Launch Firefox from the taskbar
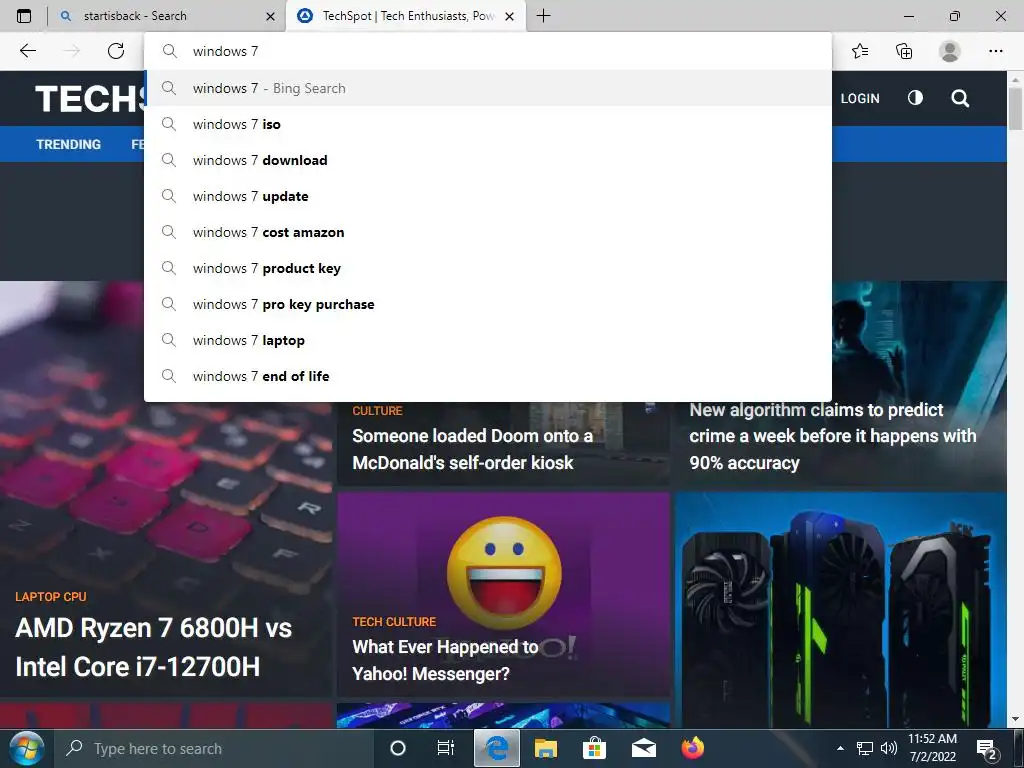 [692, 748]
